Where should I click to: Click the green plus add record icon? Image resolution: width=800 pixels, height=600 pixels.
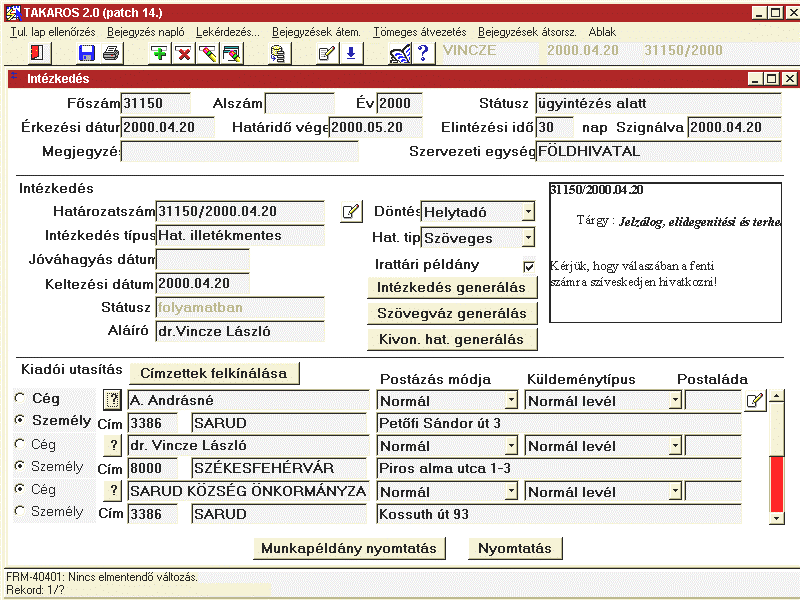click(x=159, y=53)
